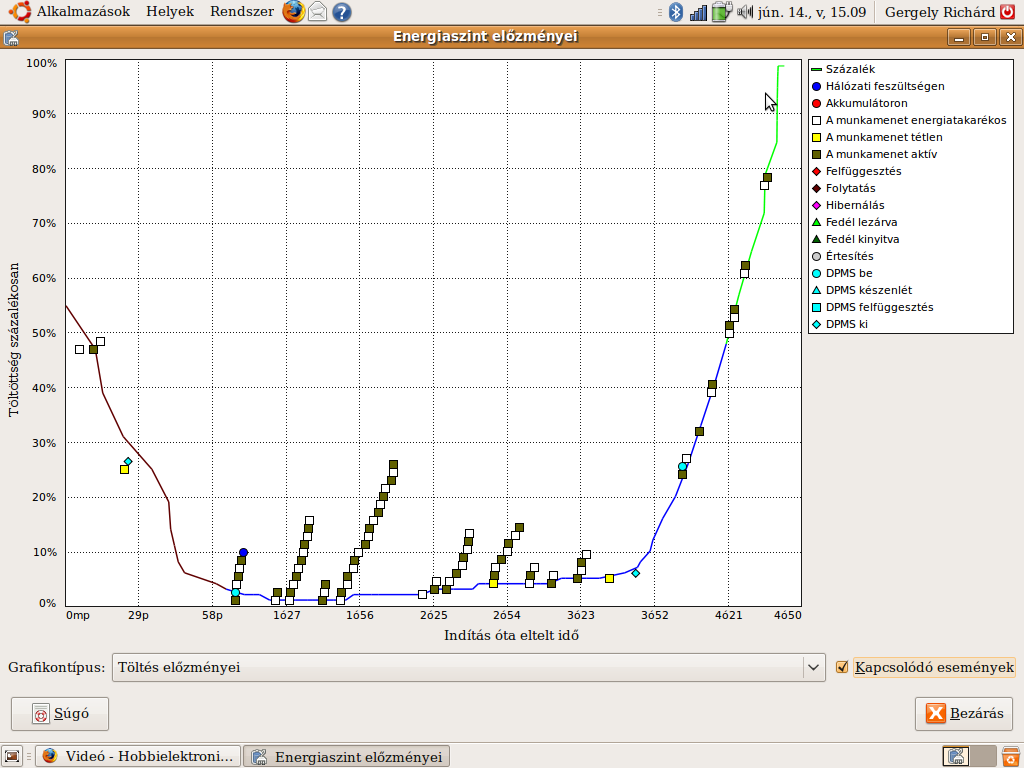Image resolution: width=1024 pixels, height=768 pixels.
Task: Show desktop using bottom-left panel icon
Action: [12, 756]
